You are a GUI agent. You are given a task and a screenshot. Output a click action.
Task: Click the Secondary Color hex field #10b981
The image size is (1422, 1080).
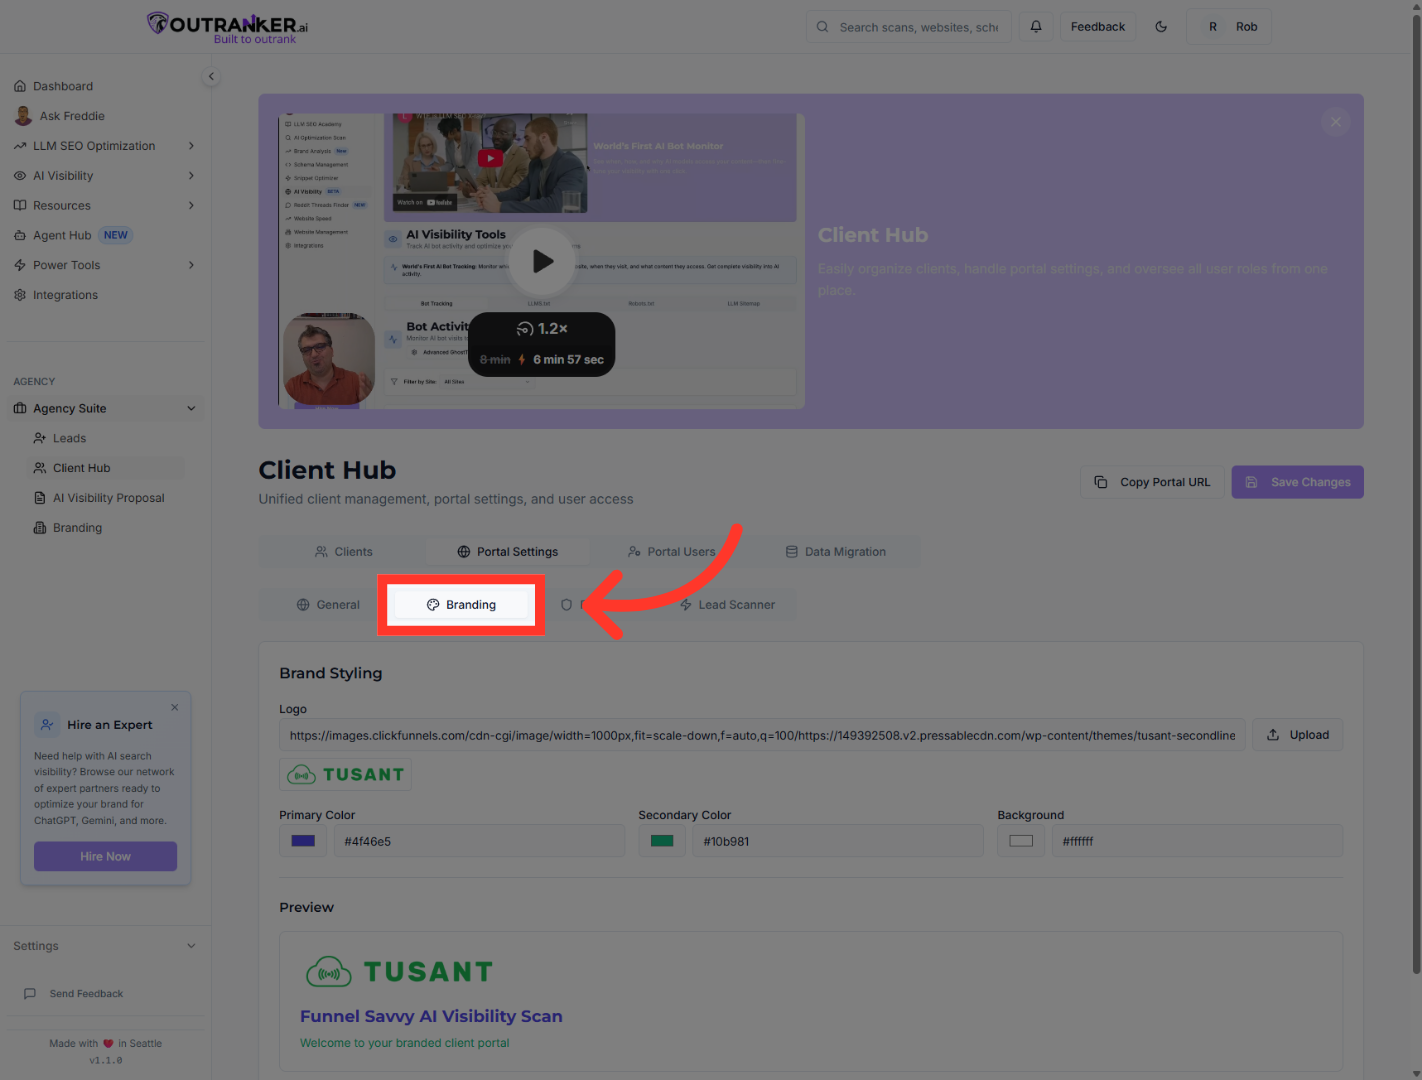pyautogui.click(x=838, y=841)
